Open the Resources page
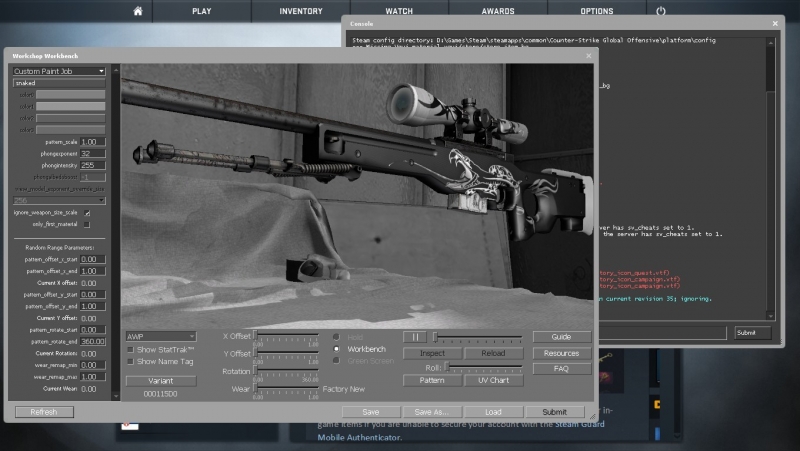The width and height of the screenshot is (800, 451). (x=562, y=353)
